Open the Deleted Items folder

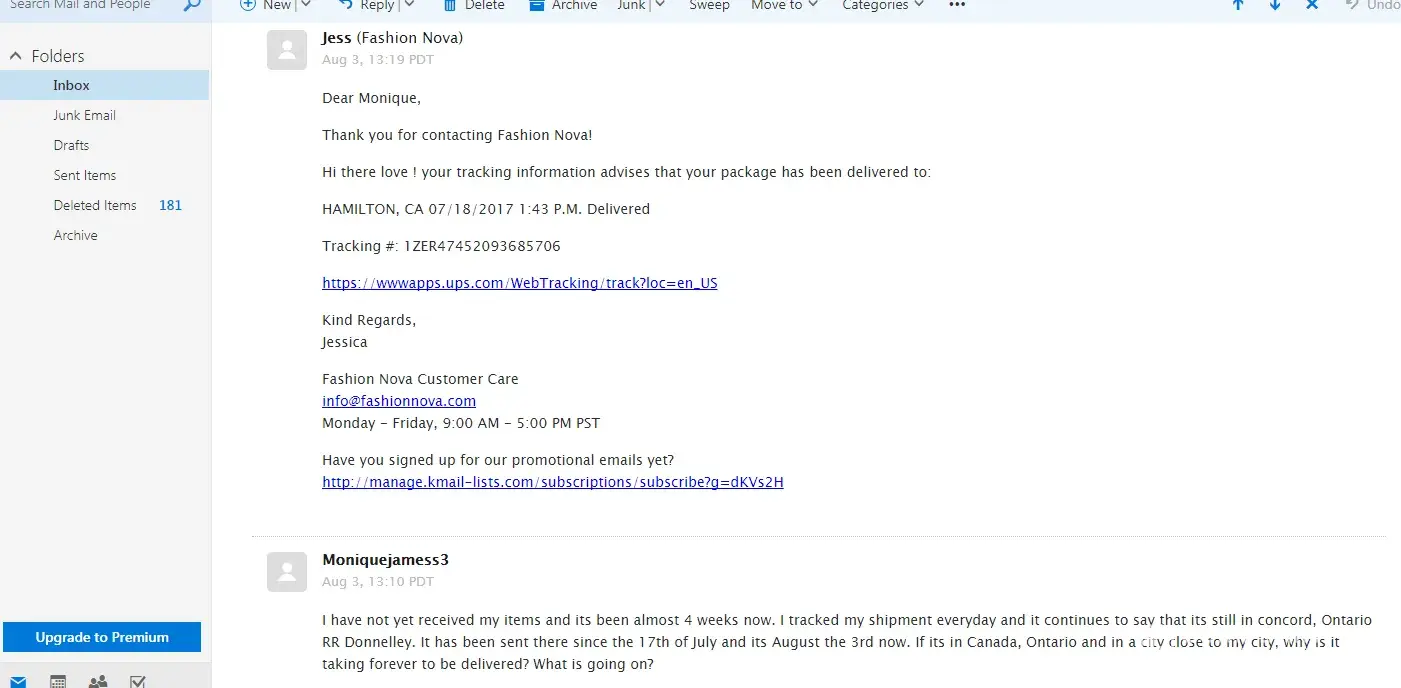pos(95,205)
